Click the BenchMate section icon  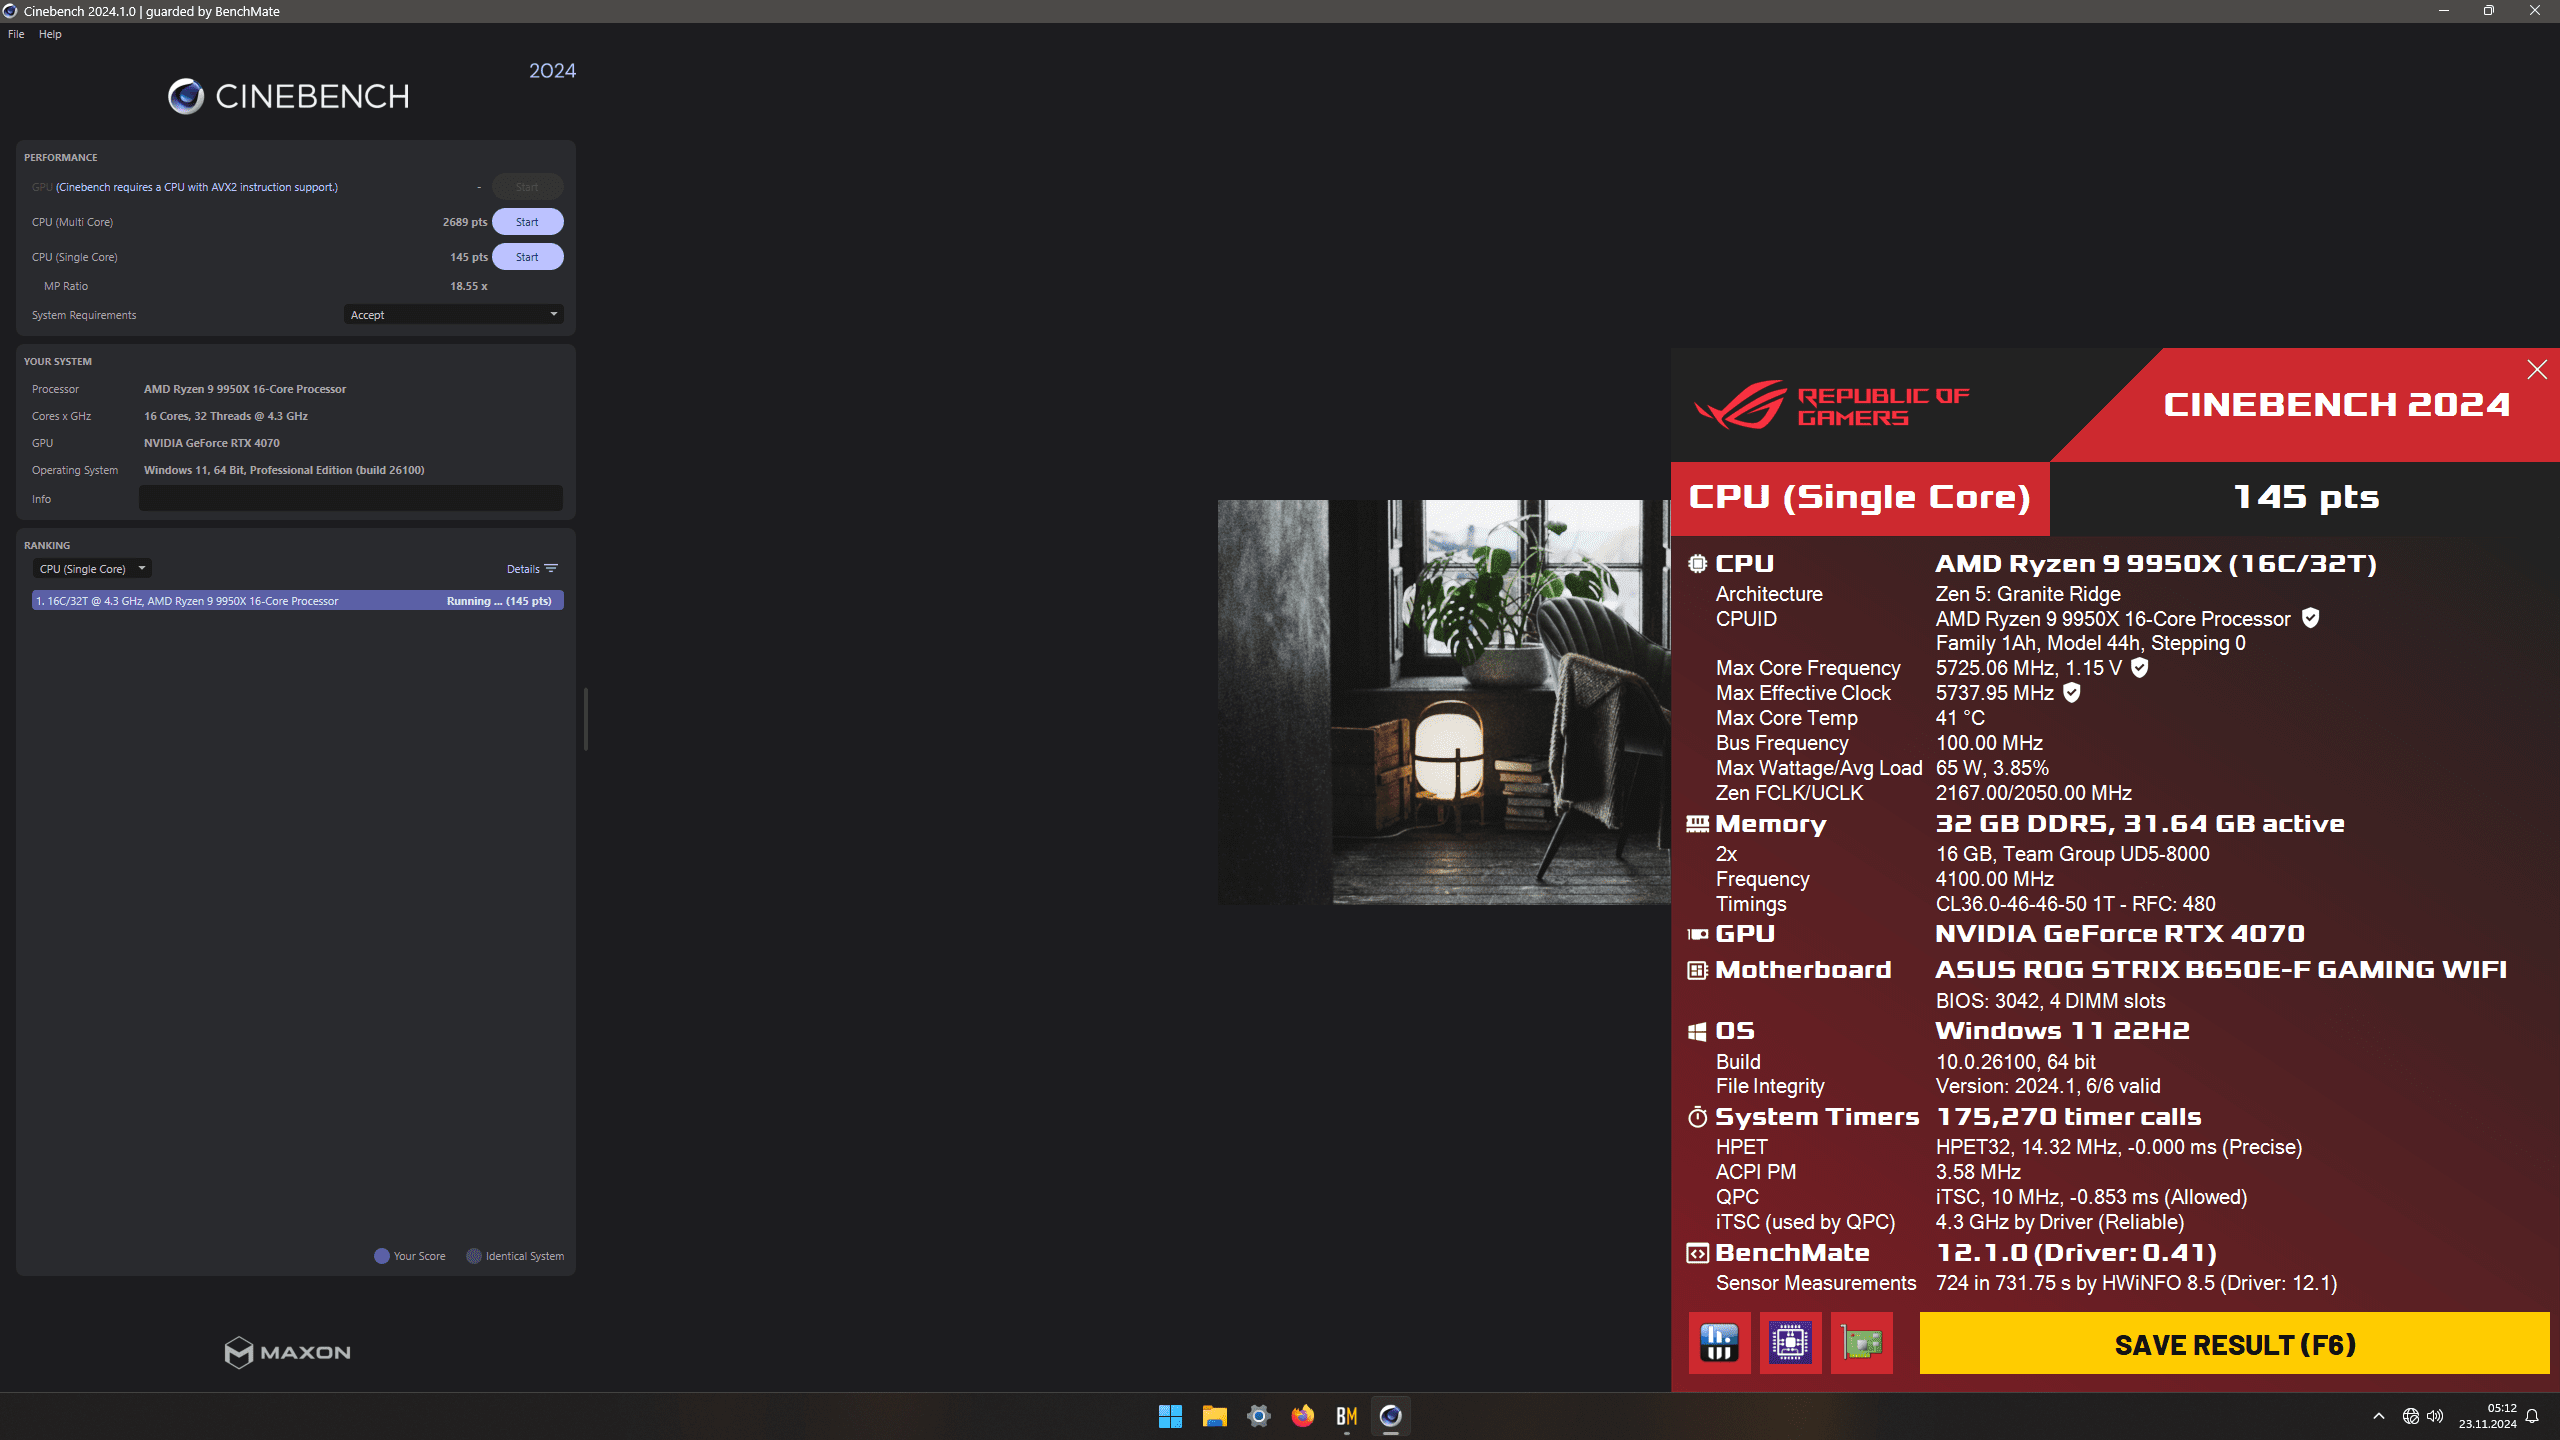(x=1697, y=1253)
